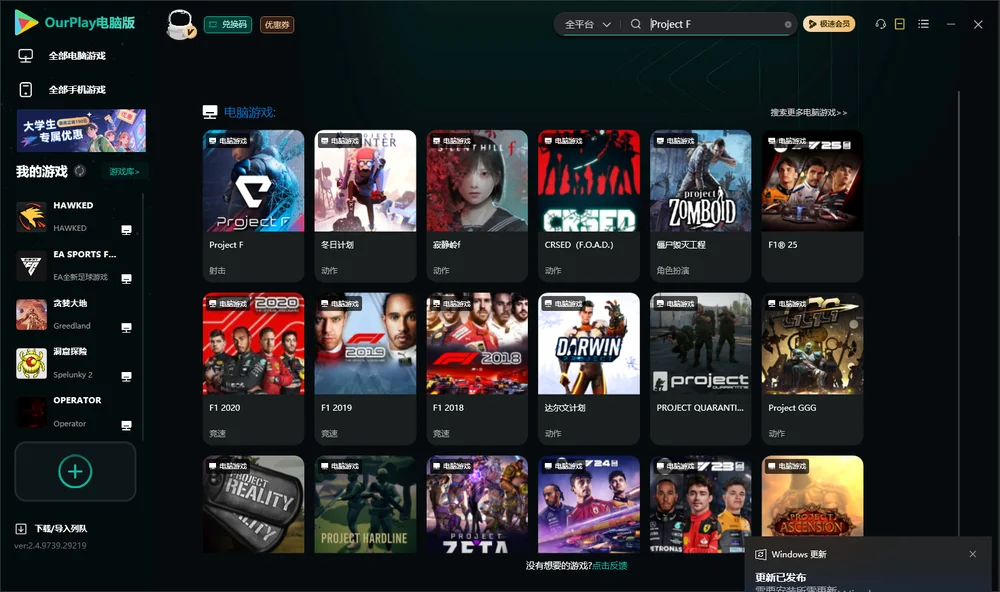This screenshot has width=1000, height=592.
Task: Open the Darwin Project card
Action: point(589,368)
